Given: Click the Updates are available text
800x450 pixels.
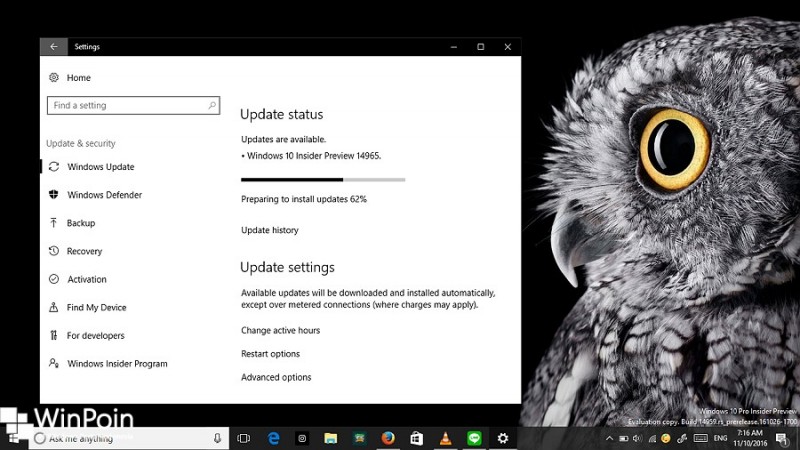Looking at the screenshot, I should 283,139.
